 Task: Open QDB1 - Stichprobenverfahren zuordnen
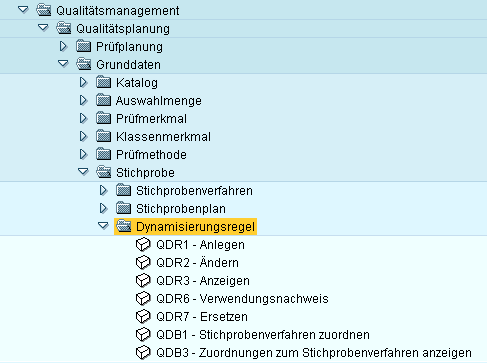(x=263, y=335)
